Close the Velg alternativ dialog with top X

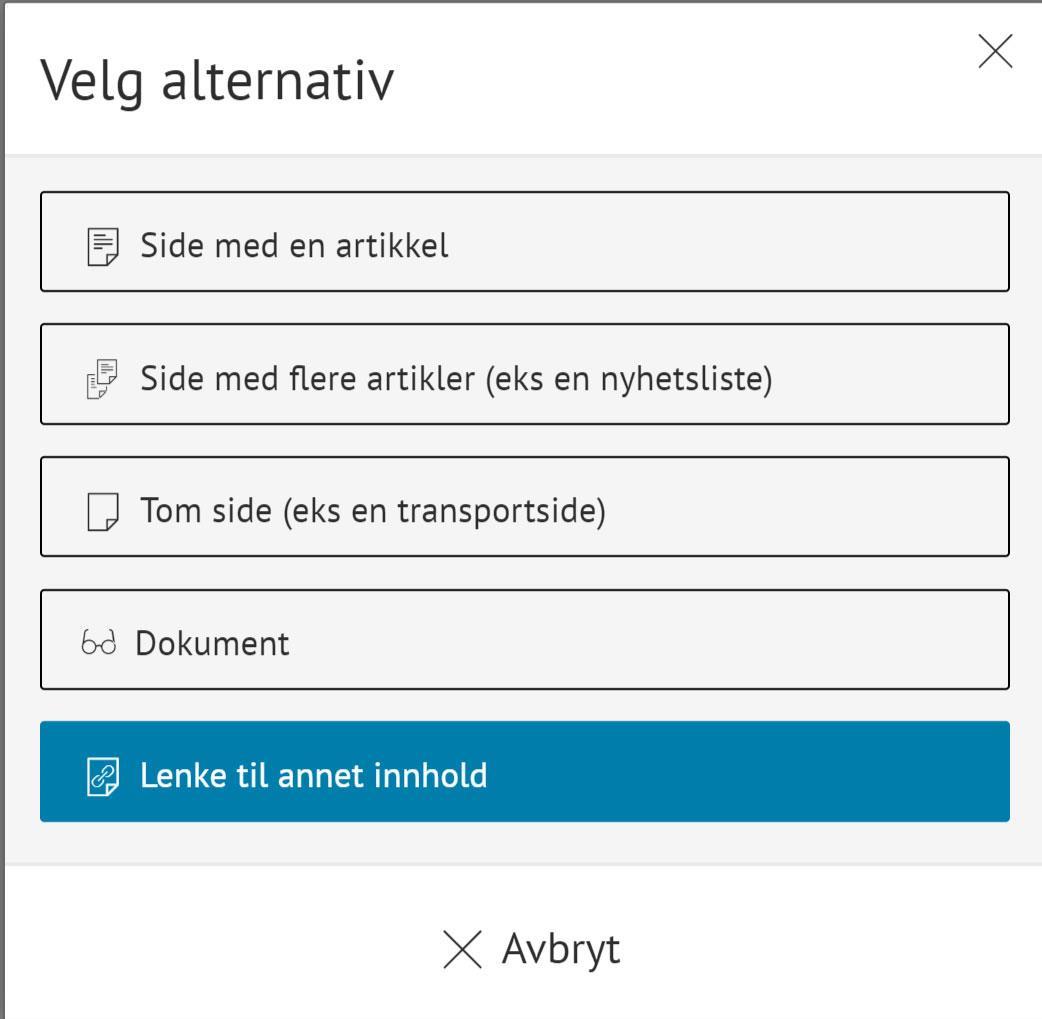[x=995, y=51]
